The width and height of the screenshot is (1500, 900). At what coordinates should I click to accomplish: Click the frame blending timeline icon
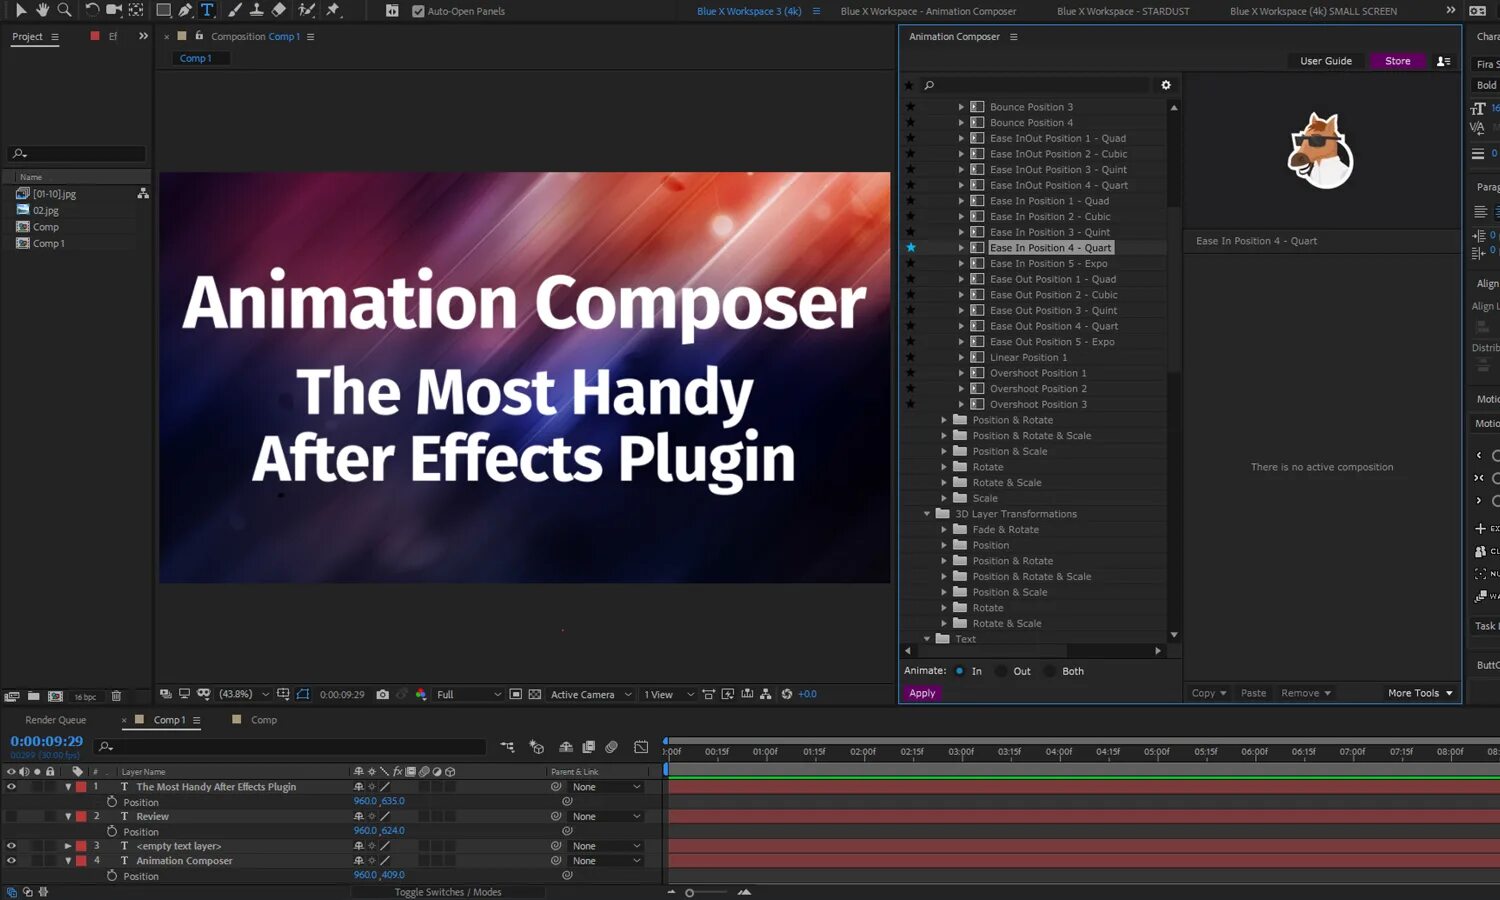tap(588, 747)
